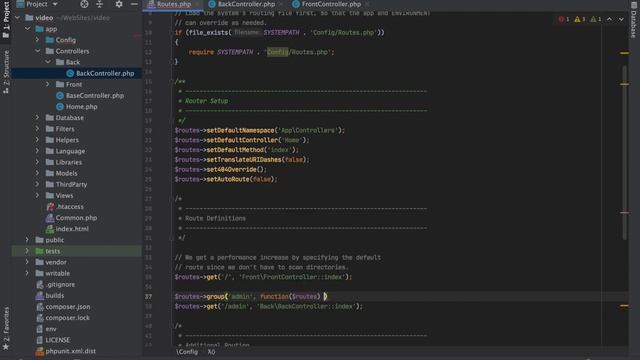Click the locate-file target icon in Project toolbar

pos(84,4)
